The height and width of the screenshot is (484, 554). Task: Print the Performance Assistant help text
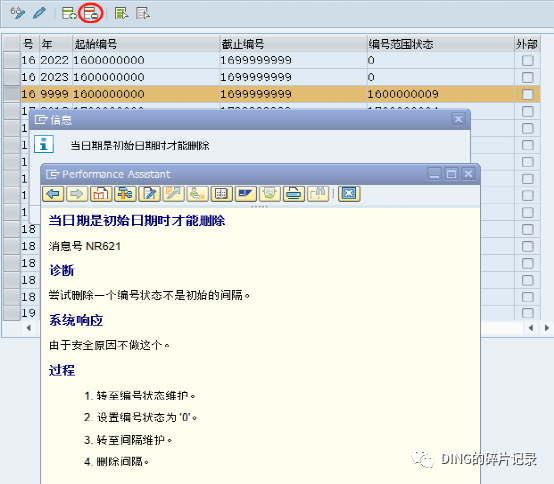(x=294, y=194)
